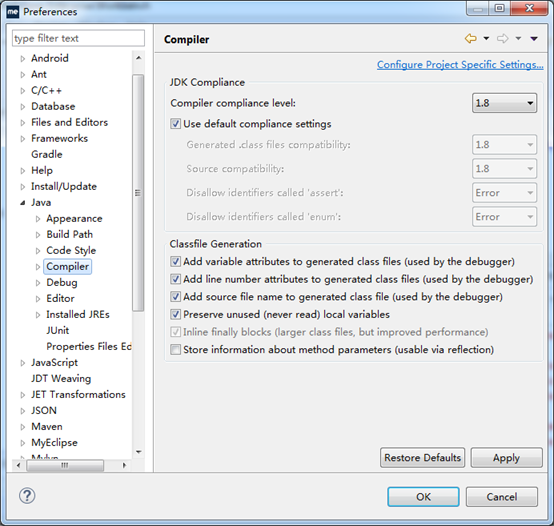
Task: Select the MyEclipse tree item
Action: point(54,443)
